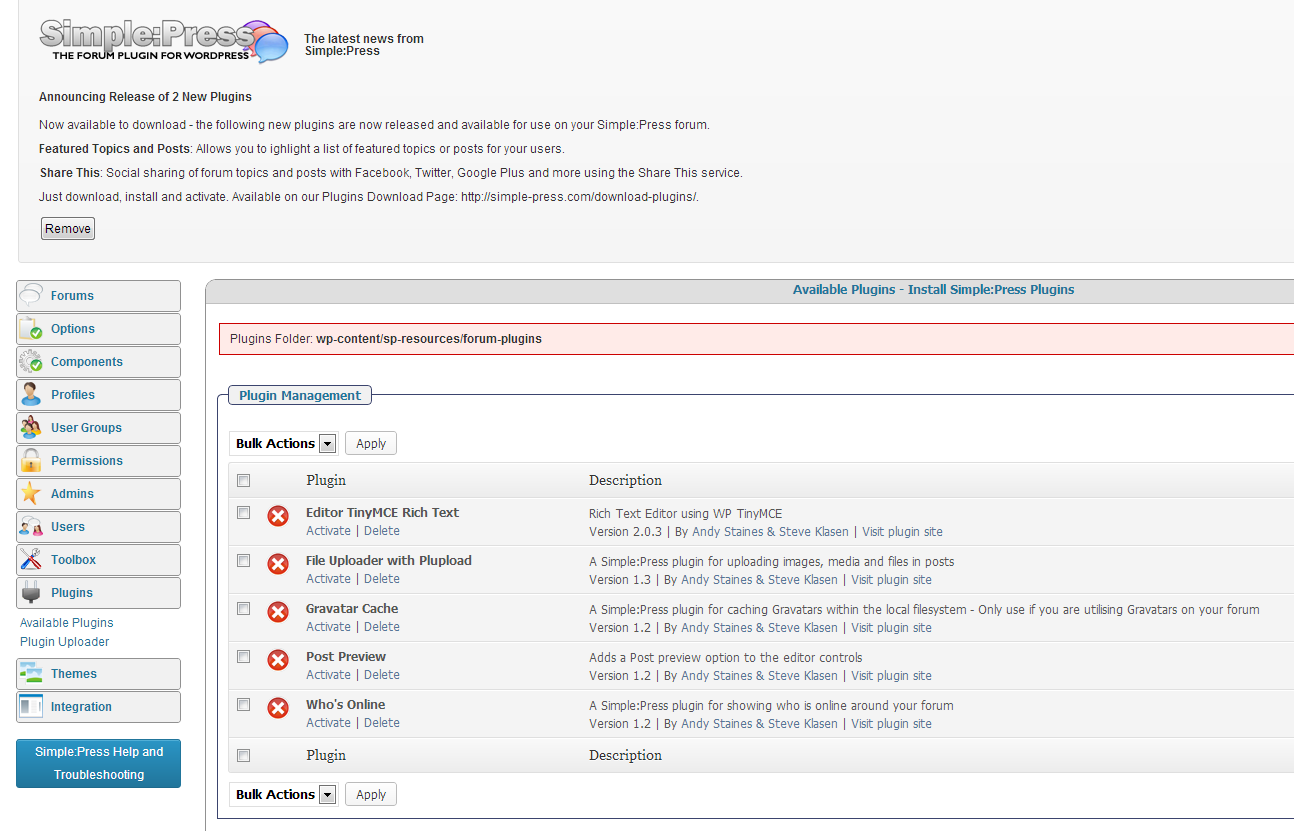Check the Post Preview plugin checkbox
The image size is (1294, 831).
243,657
